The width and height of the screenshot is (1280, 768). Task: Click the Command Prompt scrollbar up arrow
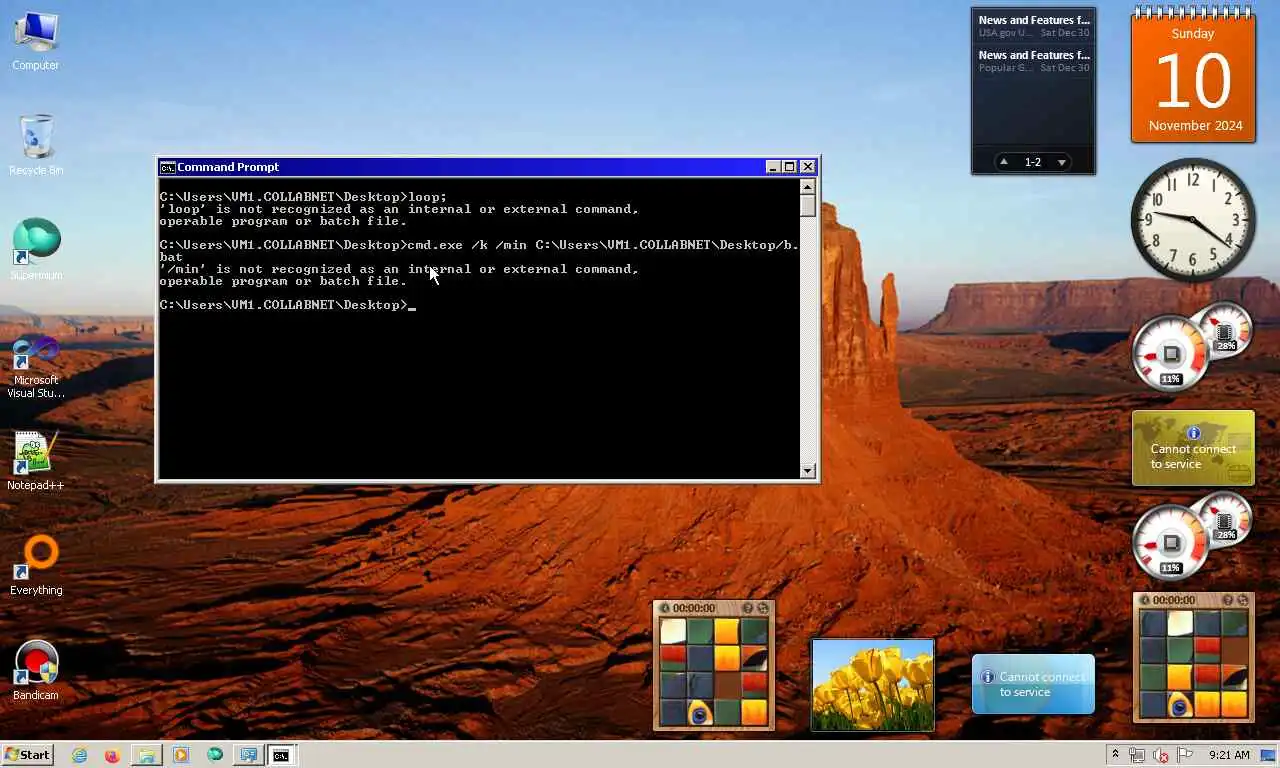click(x=808, y=186)
